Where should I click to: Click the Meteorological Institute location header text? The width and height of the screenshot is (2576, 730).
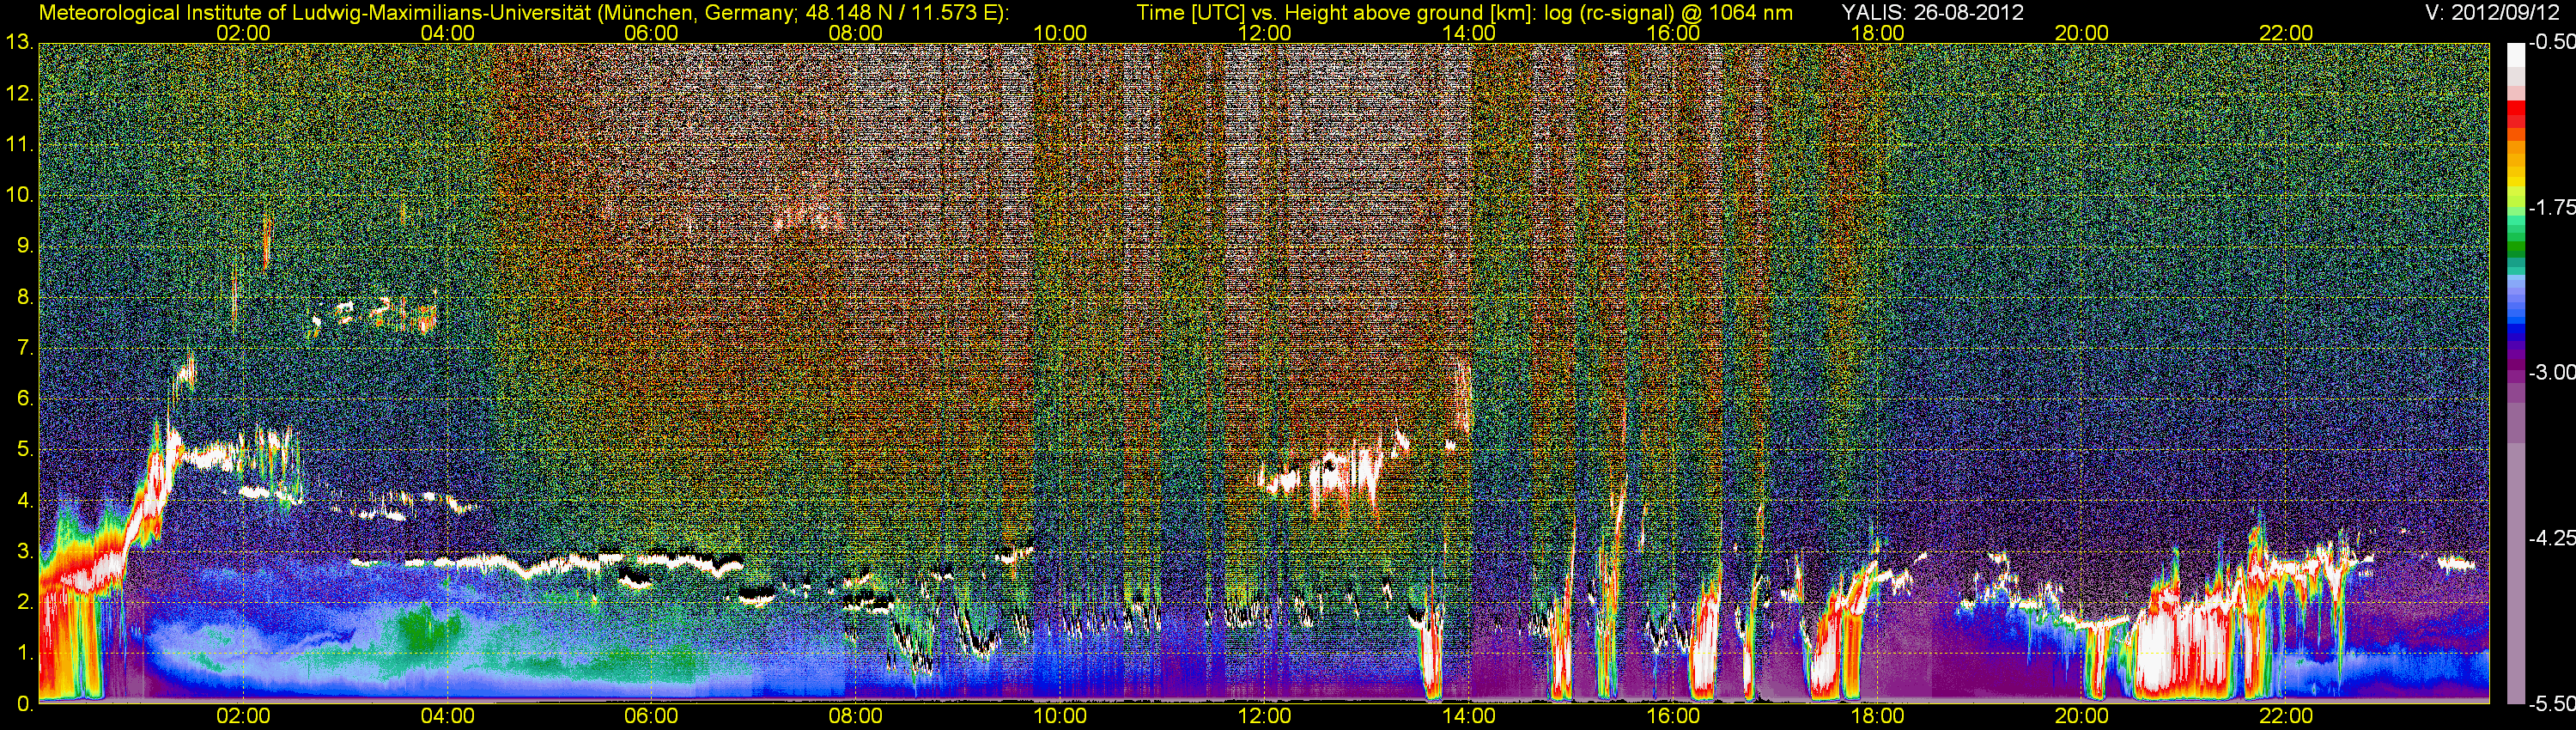524,13
